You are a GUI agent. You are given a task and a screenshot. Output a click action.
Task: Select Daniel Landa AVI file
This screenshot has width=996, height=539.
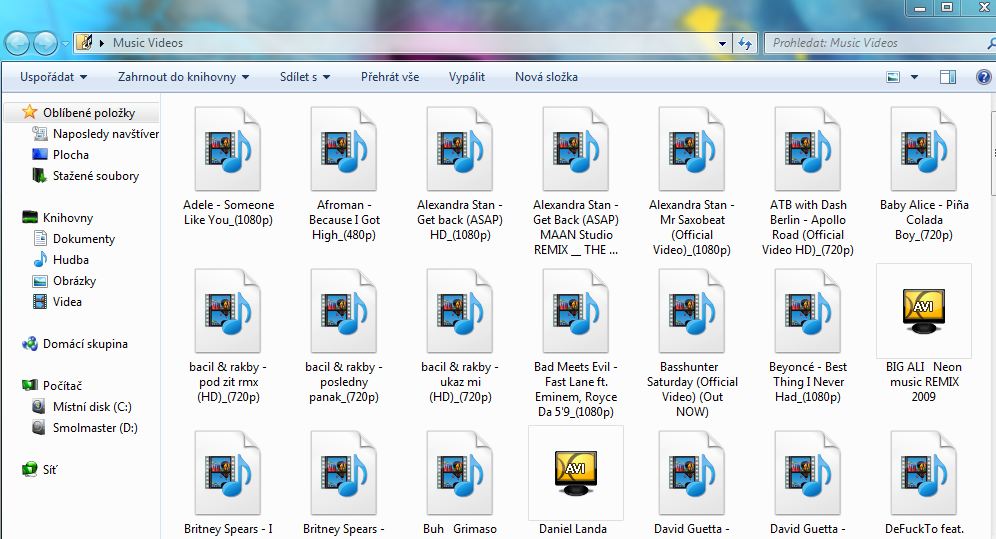[x=575, y=482]
